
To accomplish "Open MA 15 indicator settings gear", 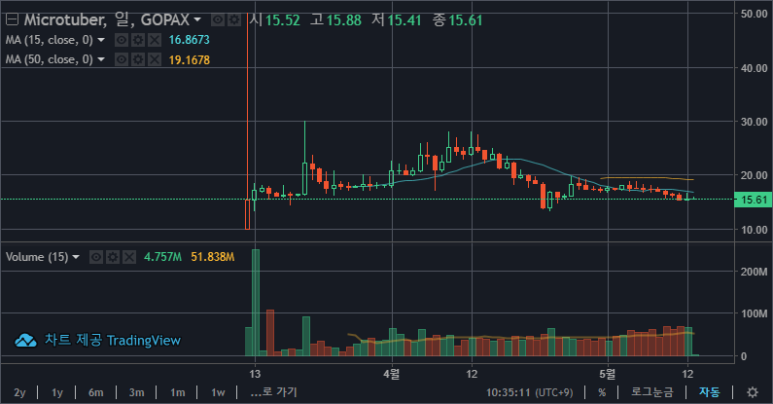I will [x=137, y=40].
